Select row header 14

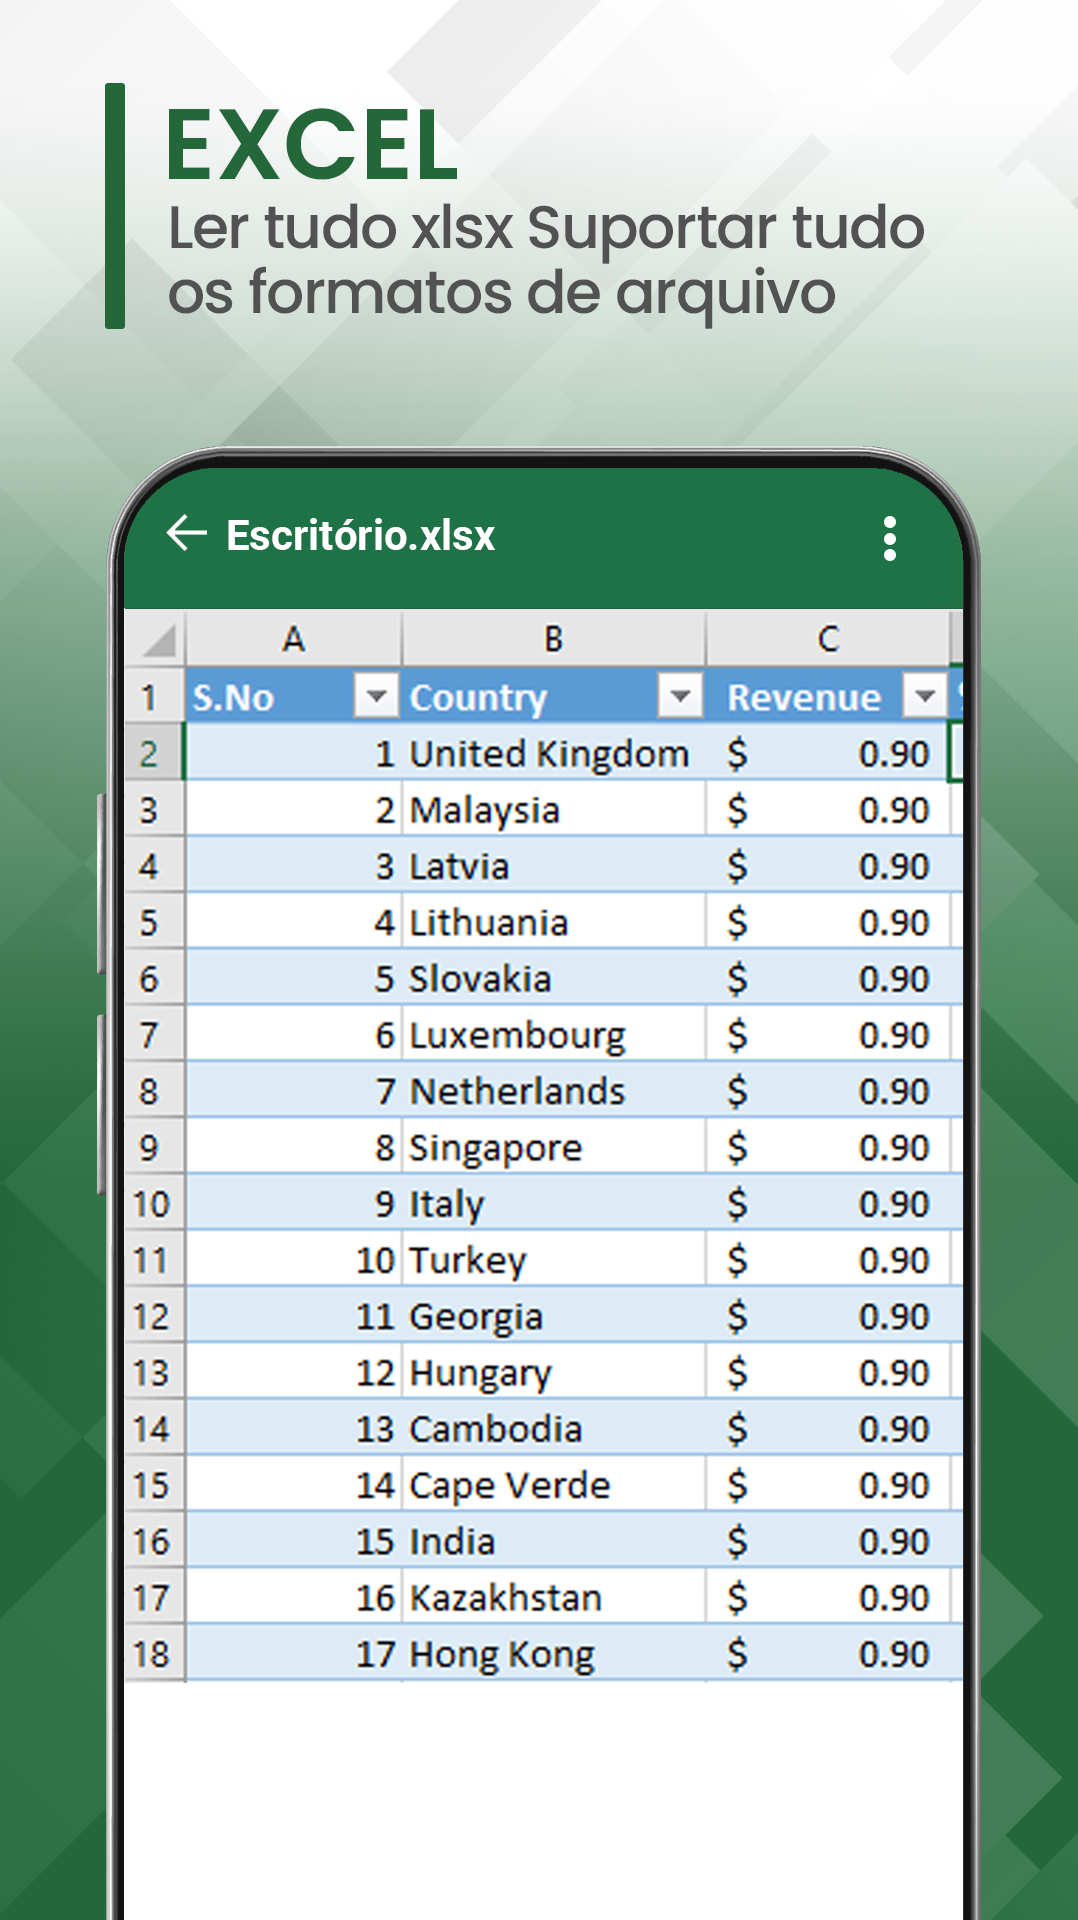(x=155, y=1428)
